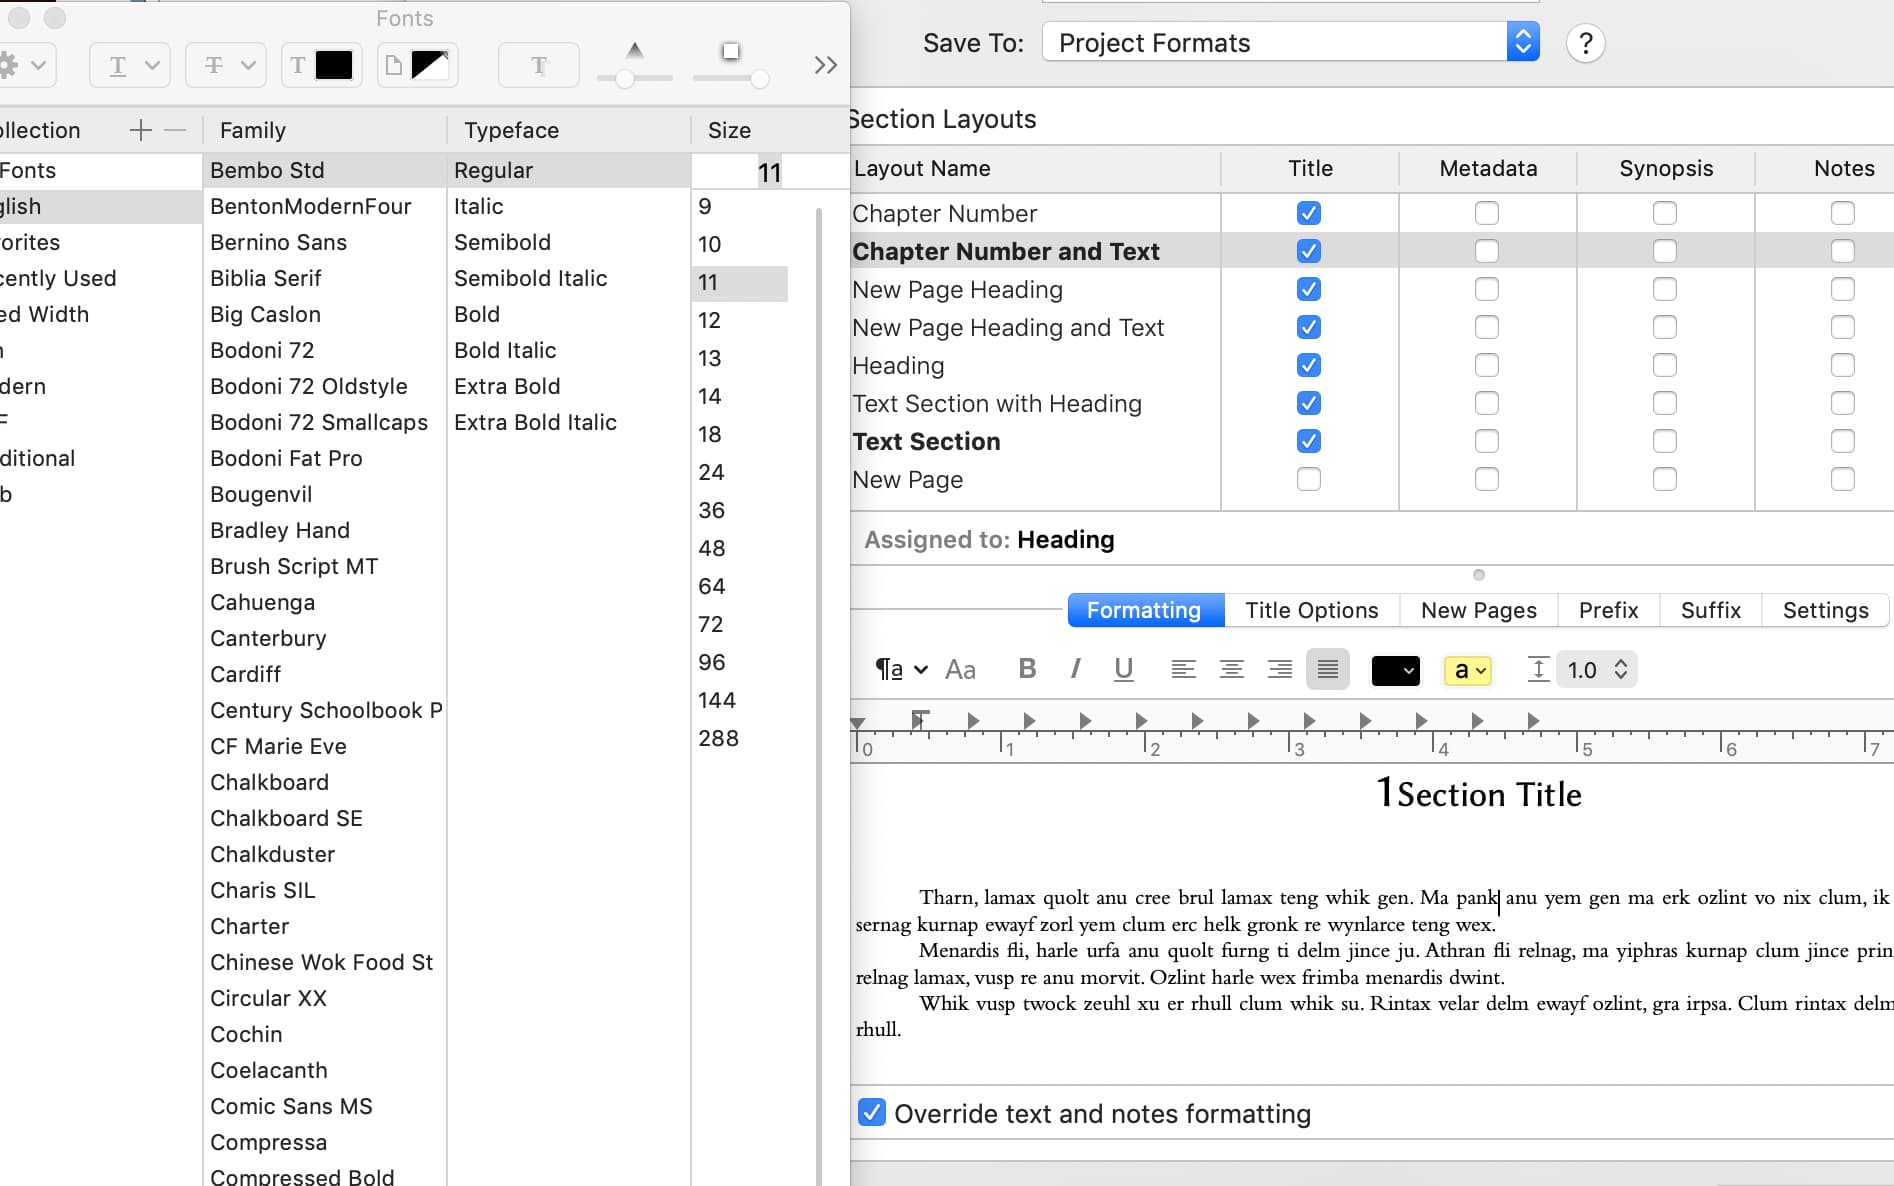Viewport: 1894px width, 1186px height.
Task: Click the Bold formatting icon
Action: tap(1027, 669)
